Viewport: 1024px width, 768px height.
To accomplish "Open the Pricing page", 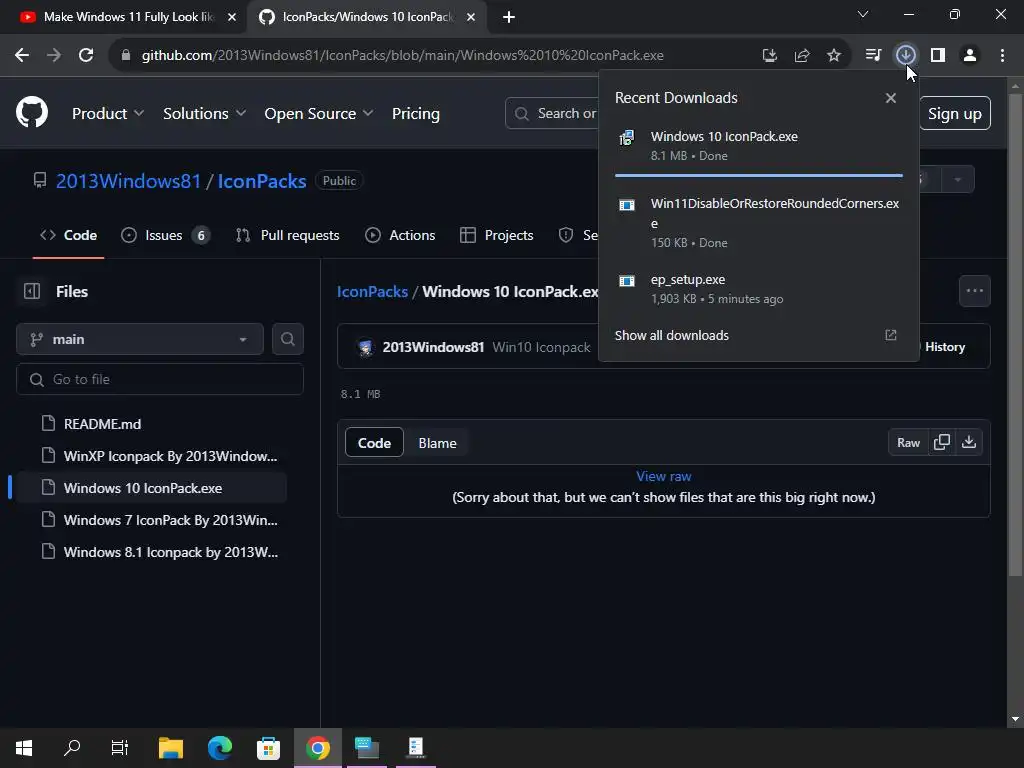I will pos(415,114).
